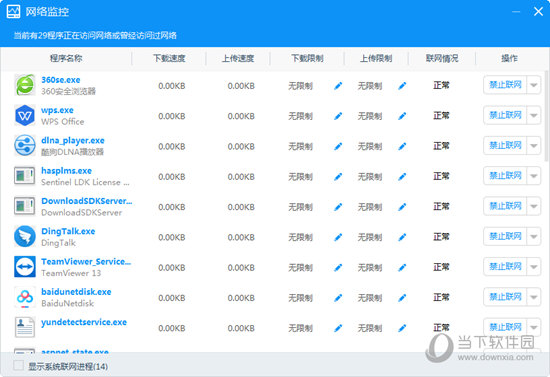The image size is (550, 377).
Task: Open dropdown arrow next to wps.exe 禁止联网
Action: [534, 115]
